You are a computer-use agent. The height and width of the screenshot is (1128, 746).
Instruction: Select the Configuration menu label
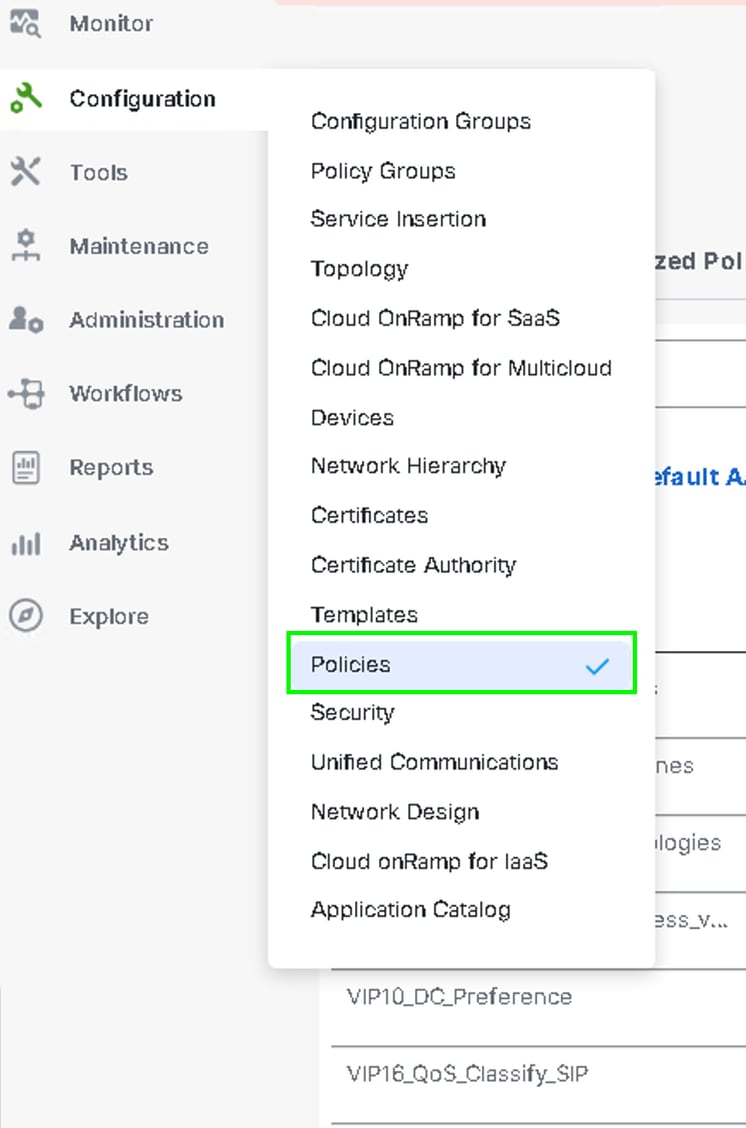(142, 99)
